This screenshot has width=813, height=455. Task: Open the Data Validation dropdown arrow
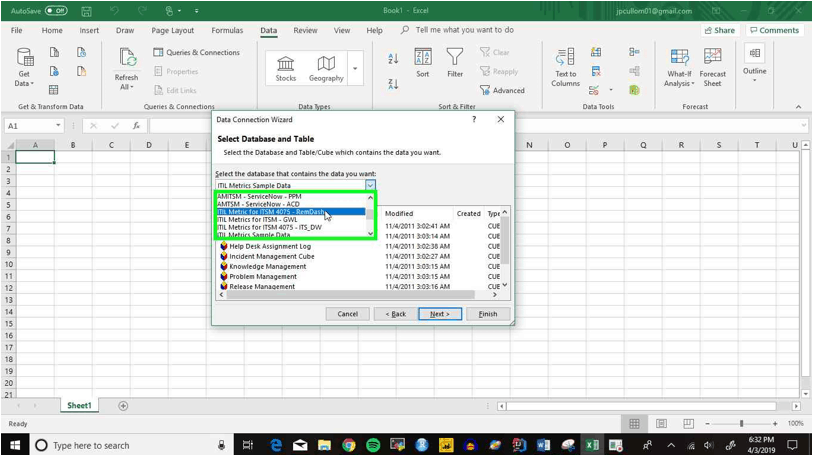[x=611, y=90]
